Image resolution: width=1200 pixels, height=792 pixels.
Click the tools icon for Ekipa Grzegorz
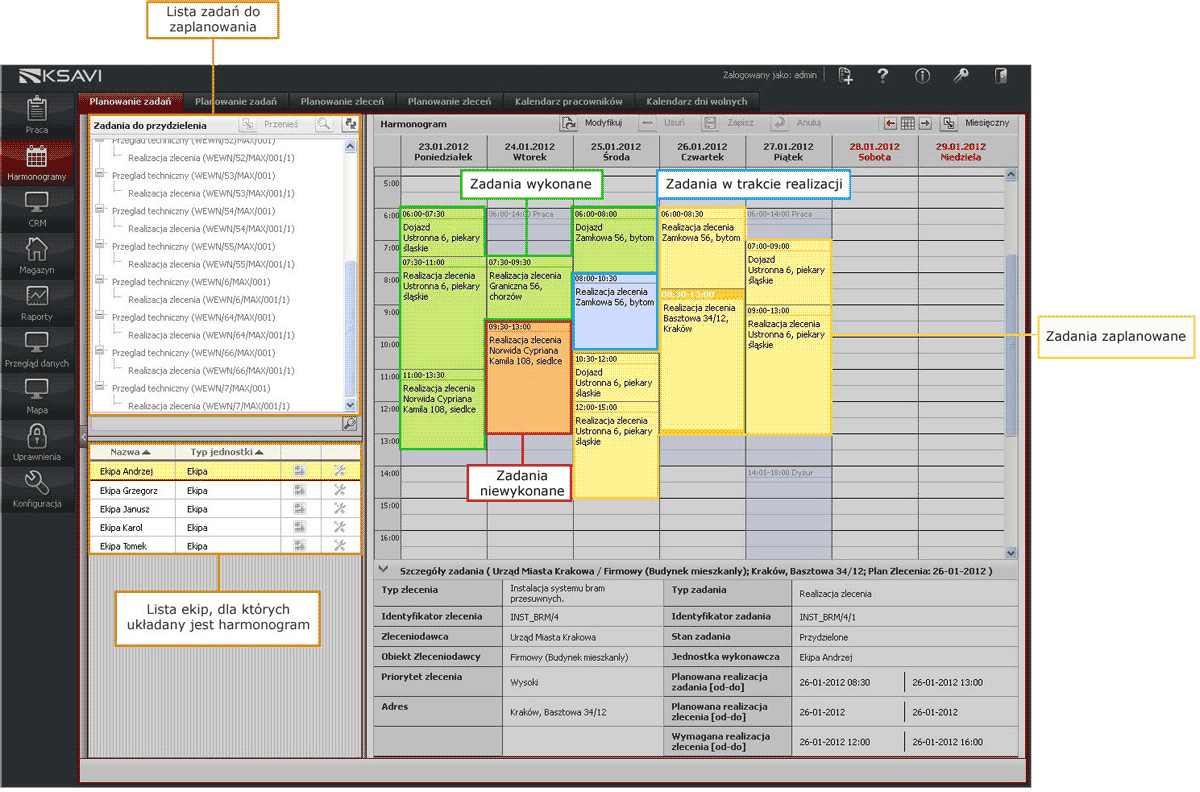tap(339, 490)
